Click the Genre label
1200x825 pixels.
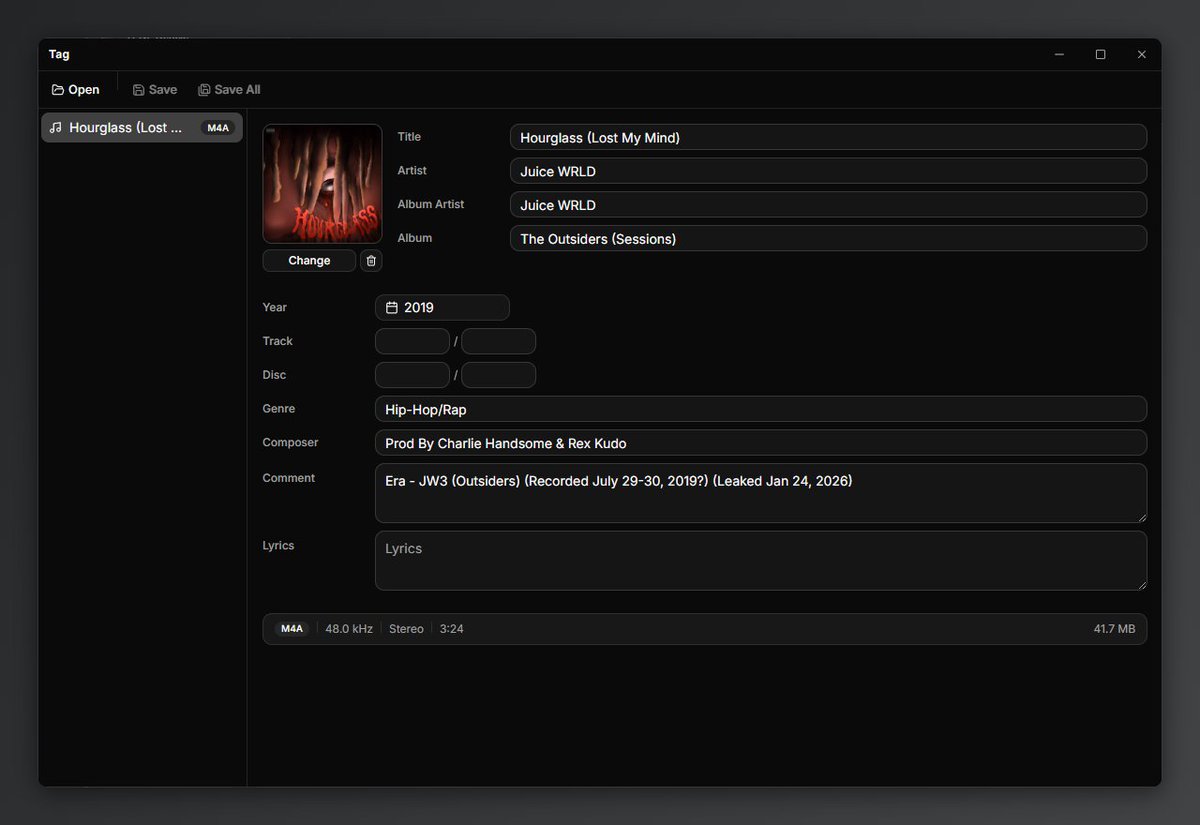pos(279,408)
